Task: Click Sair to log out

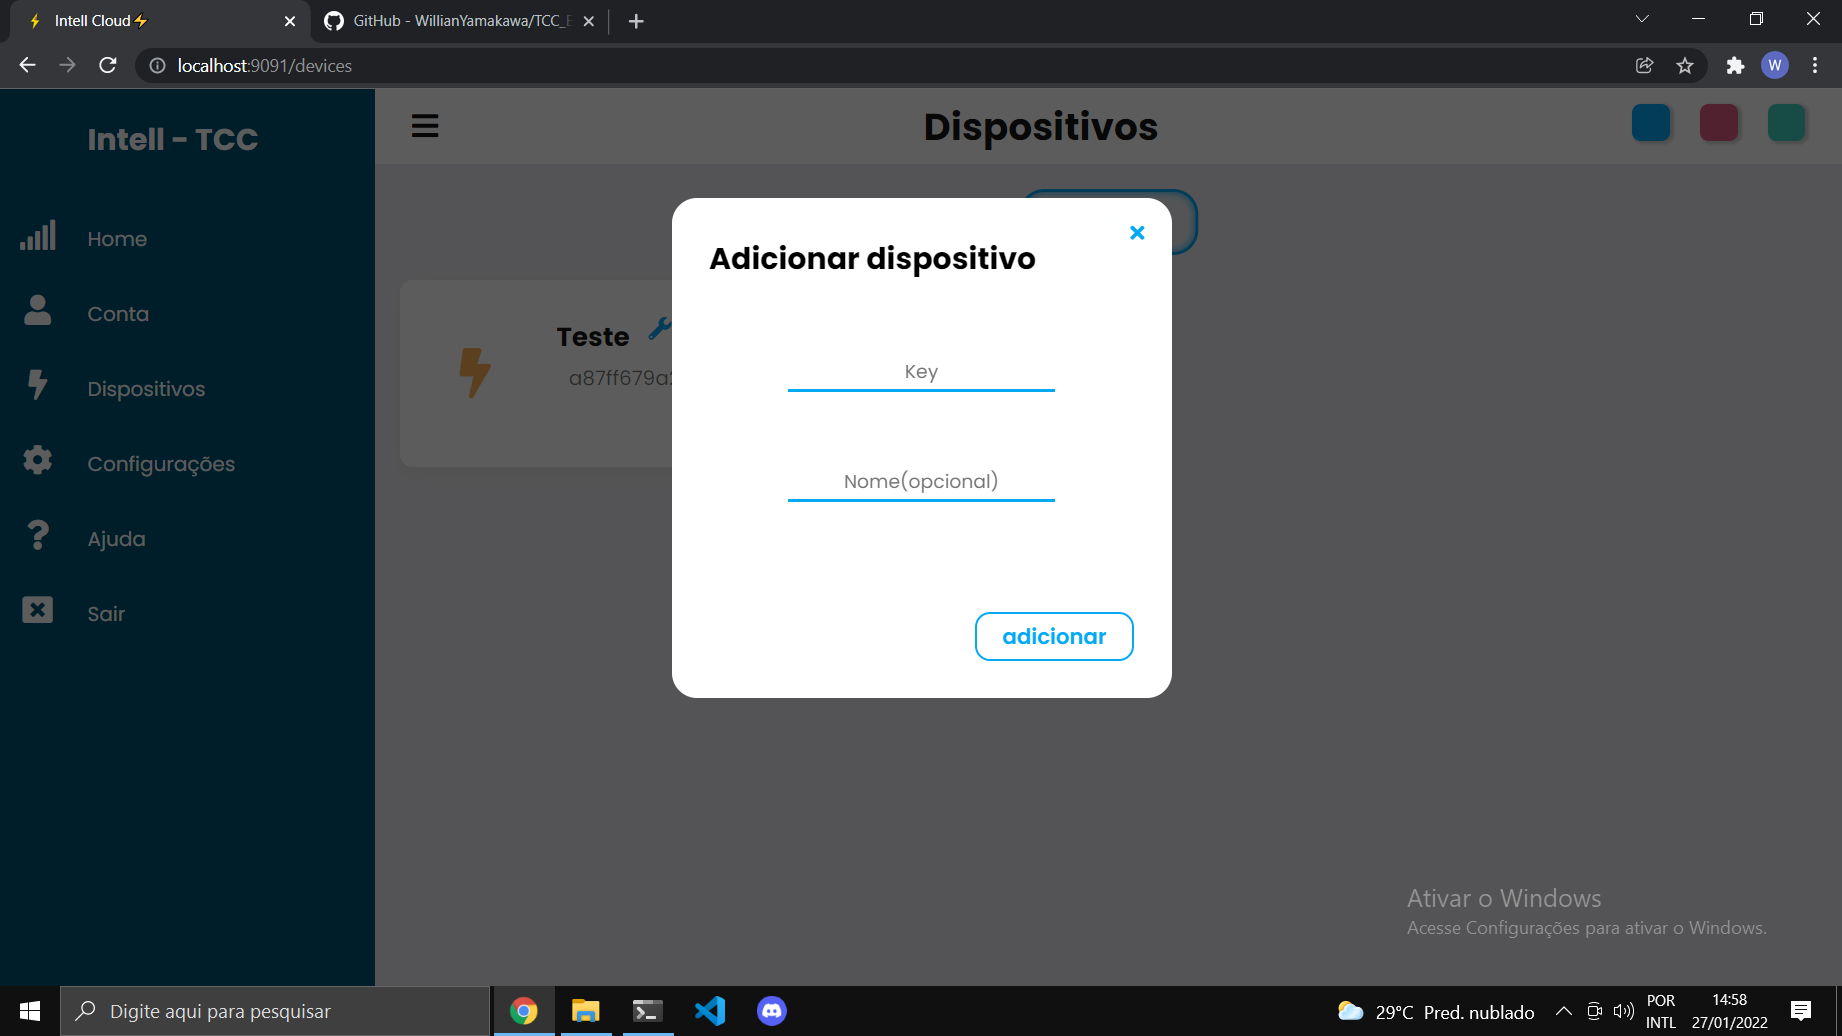Action: click(106, 614)
